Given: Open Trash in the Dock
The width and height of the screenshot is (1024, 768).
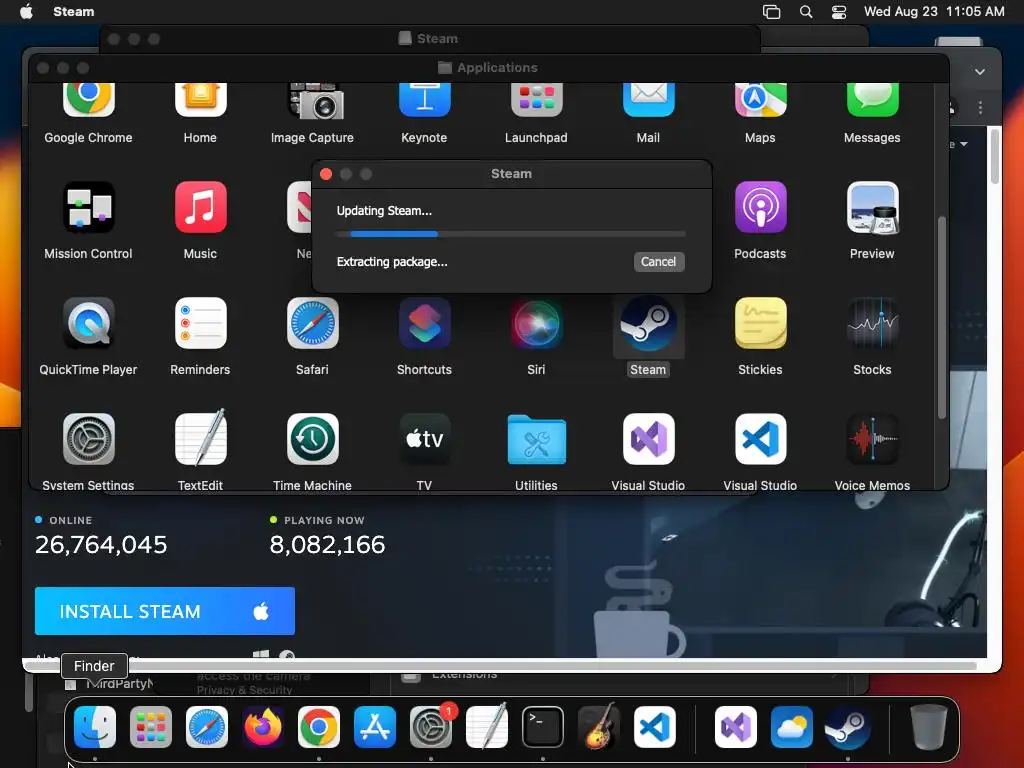Looking at the screenshot, I should pyautogui.click(x=929, y=727).
